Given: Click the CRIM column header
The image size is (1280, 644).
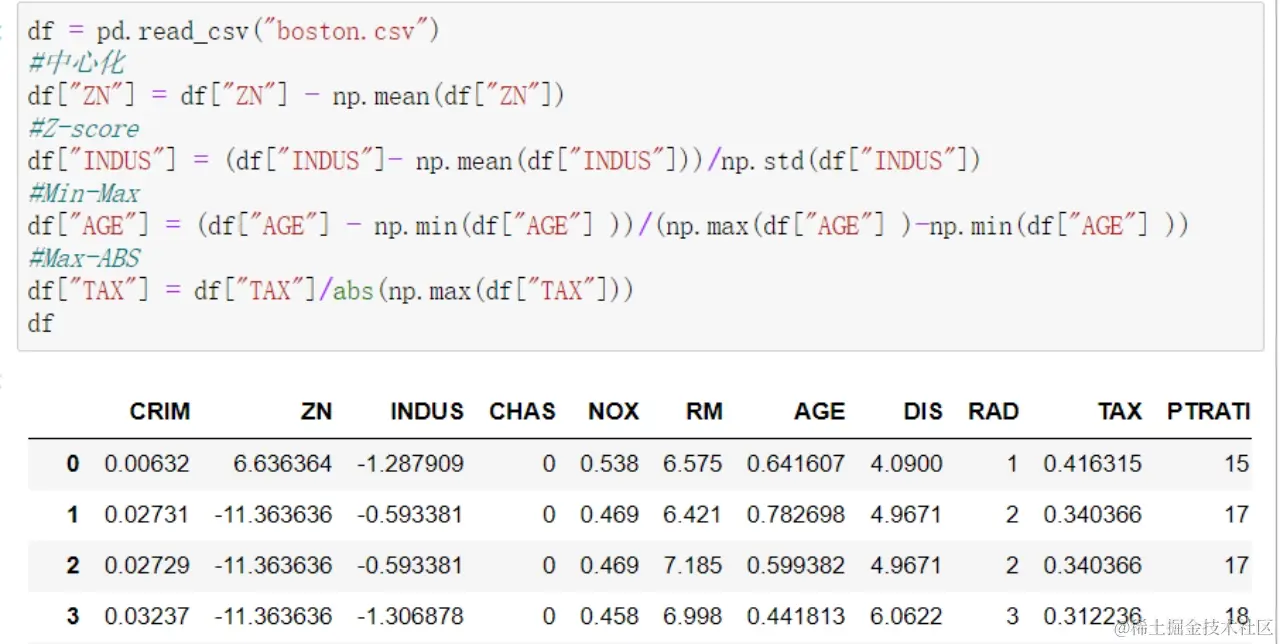Looking at the screenshot, I should (x=159, y=411).
